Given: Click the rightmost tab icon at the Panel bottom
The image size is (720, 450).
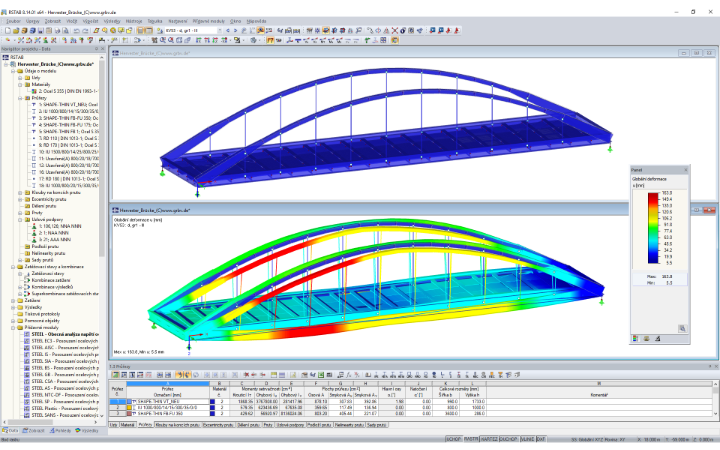Looking at the screenshot, I should click(658, 339).
